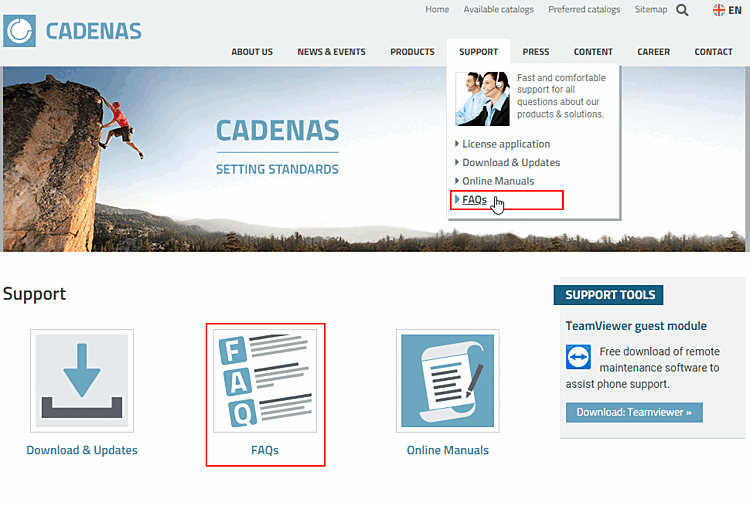Click the 'Fast and comfortable support' description text

561,96
